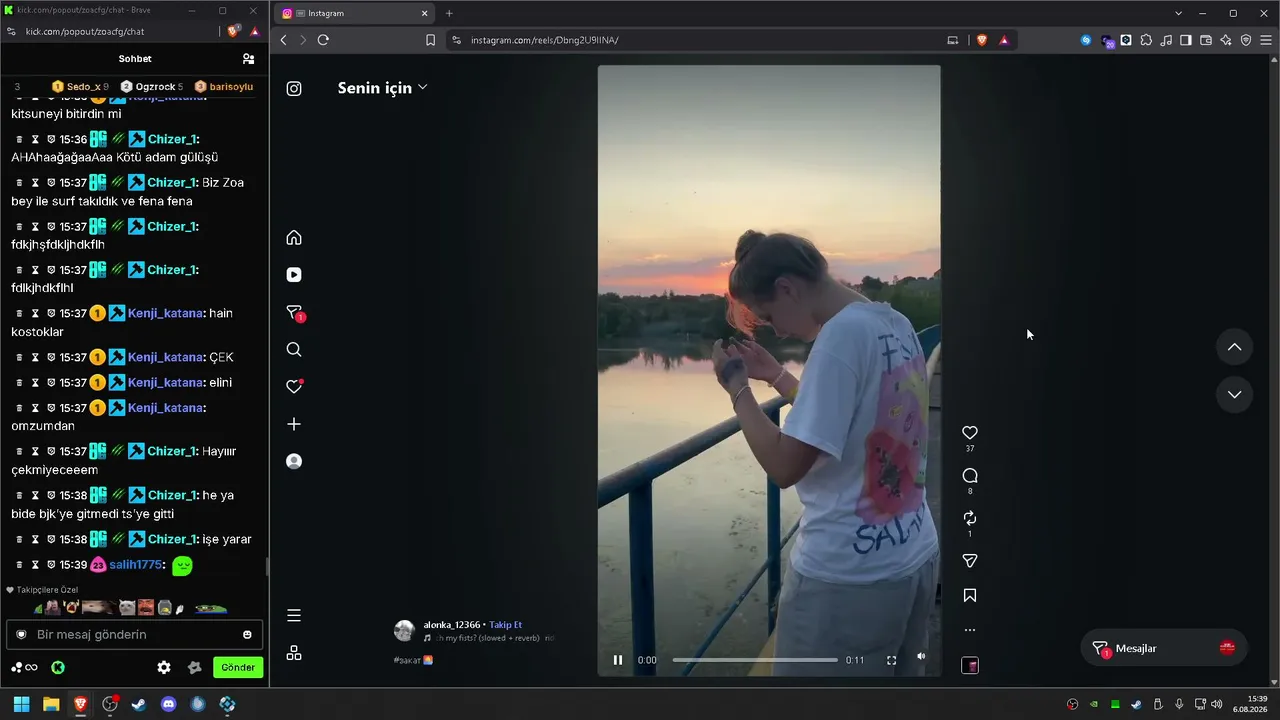Expand the 'Senin için' feed dropdown
1280x720 pixels.
[x=383, y=88]
